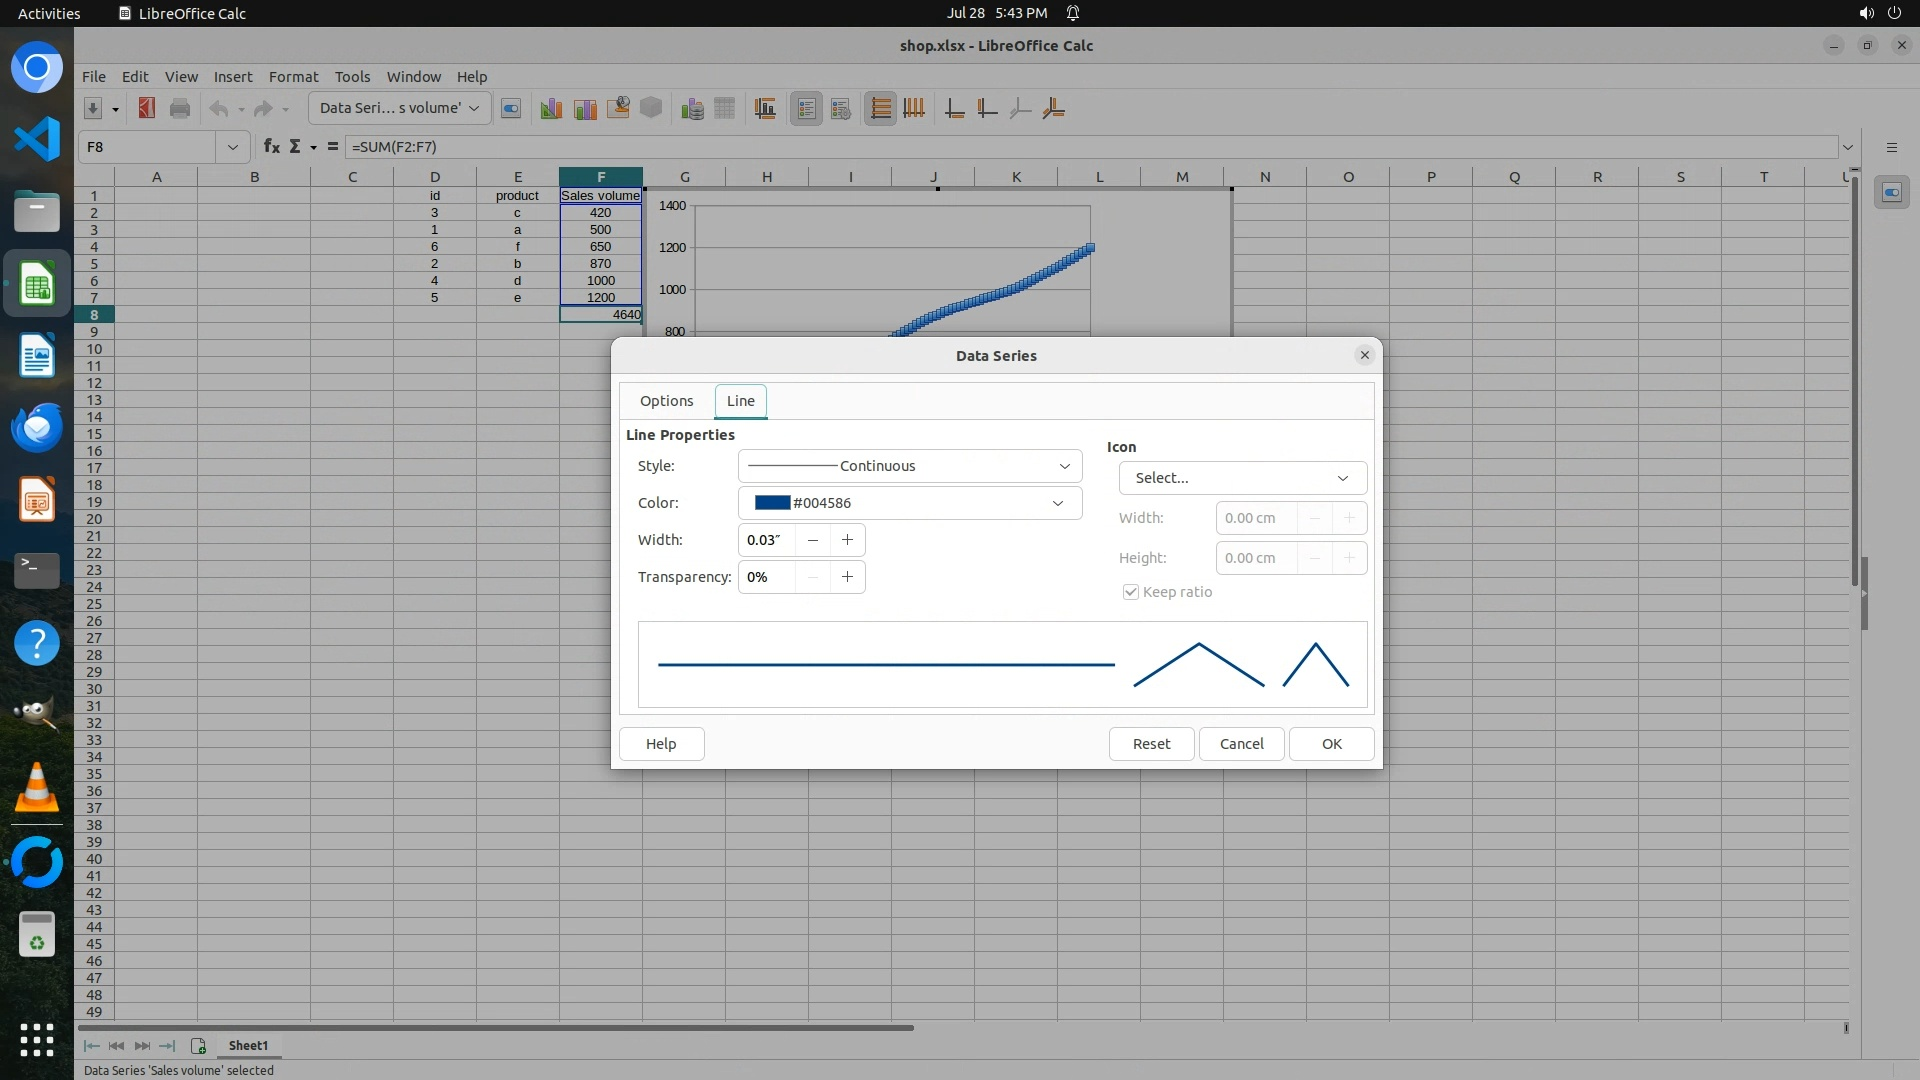1920x1080 pixels.
Task: Open the chart element selector dropdown
Action: 400,108
